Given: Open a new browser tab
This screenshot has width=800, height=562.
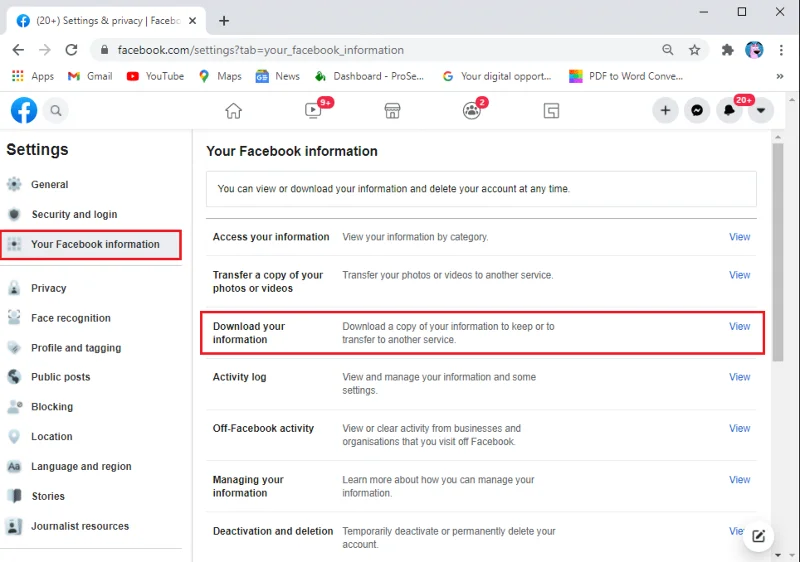Looking at the screenshot, I should click(x=224, y=21).
